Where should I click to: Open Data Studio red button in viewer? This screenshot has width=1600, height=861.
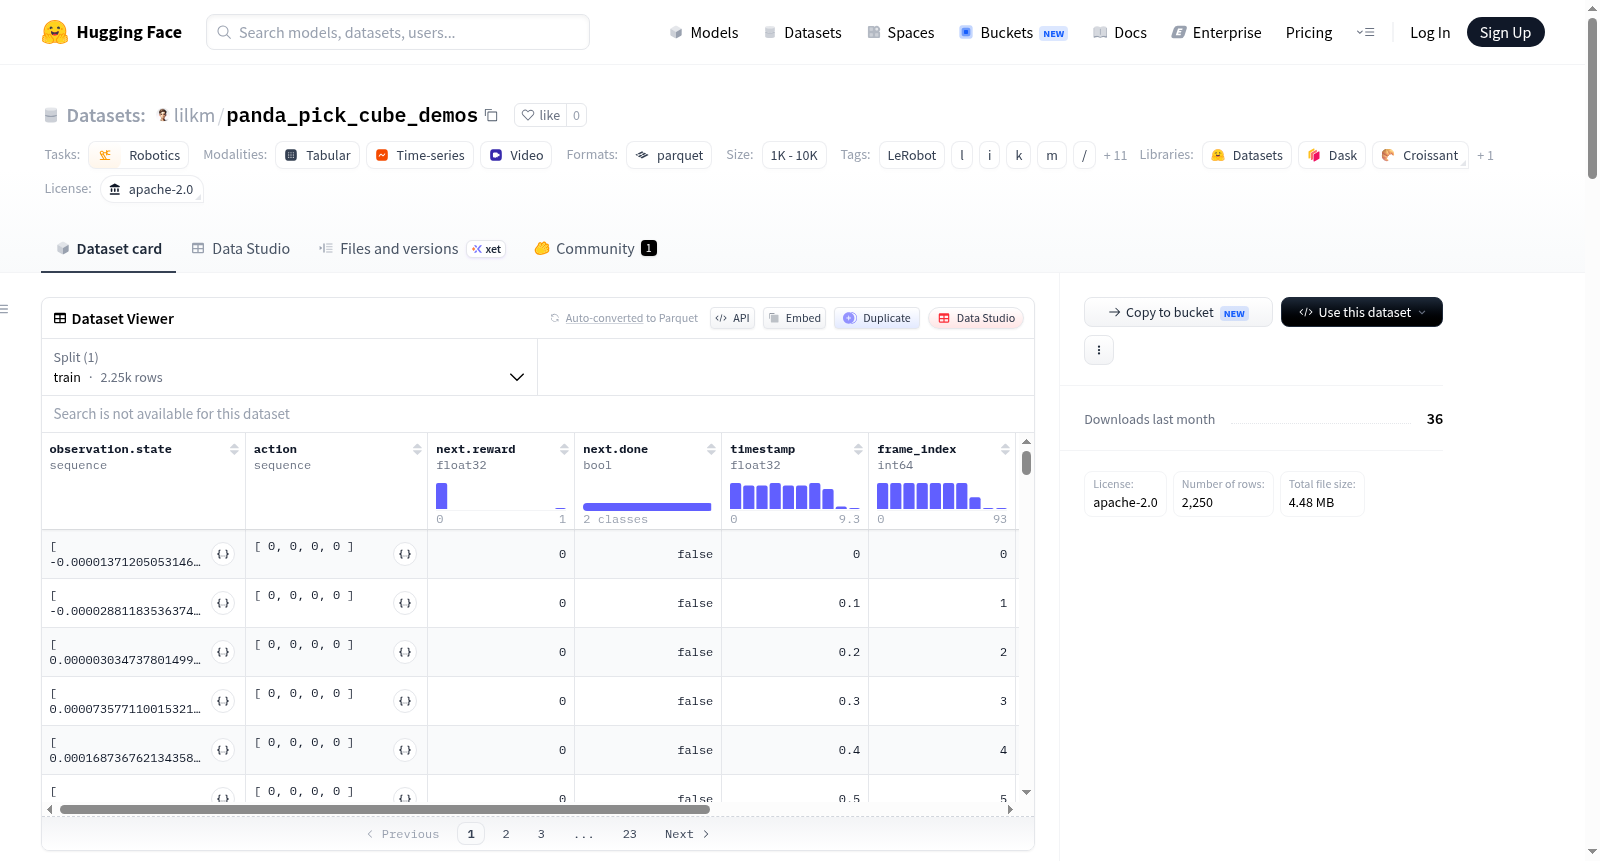(976, 318)
